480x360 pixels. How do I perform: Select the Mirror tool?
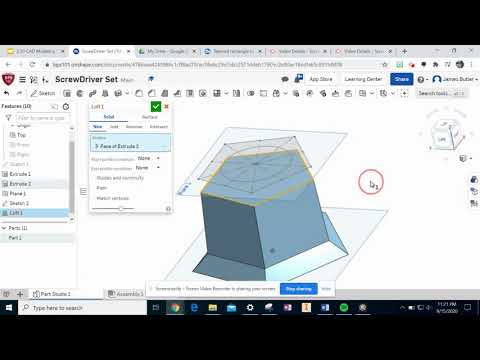click(x=236, y=93)
